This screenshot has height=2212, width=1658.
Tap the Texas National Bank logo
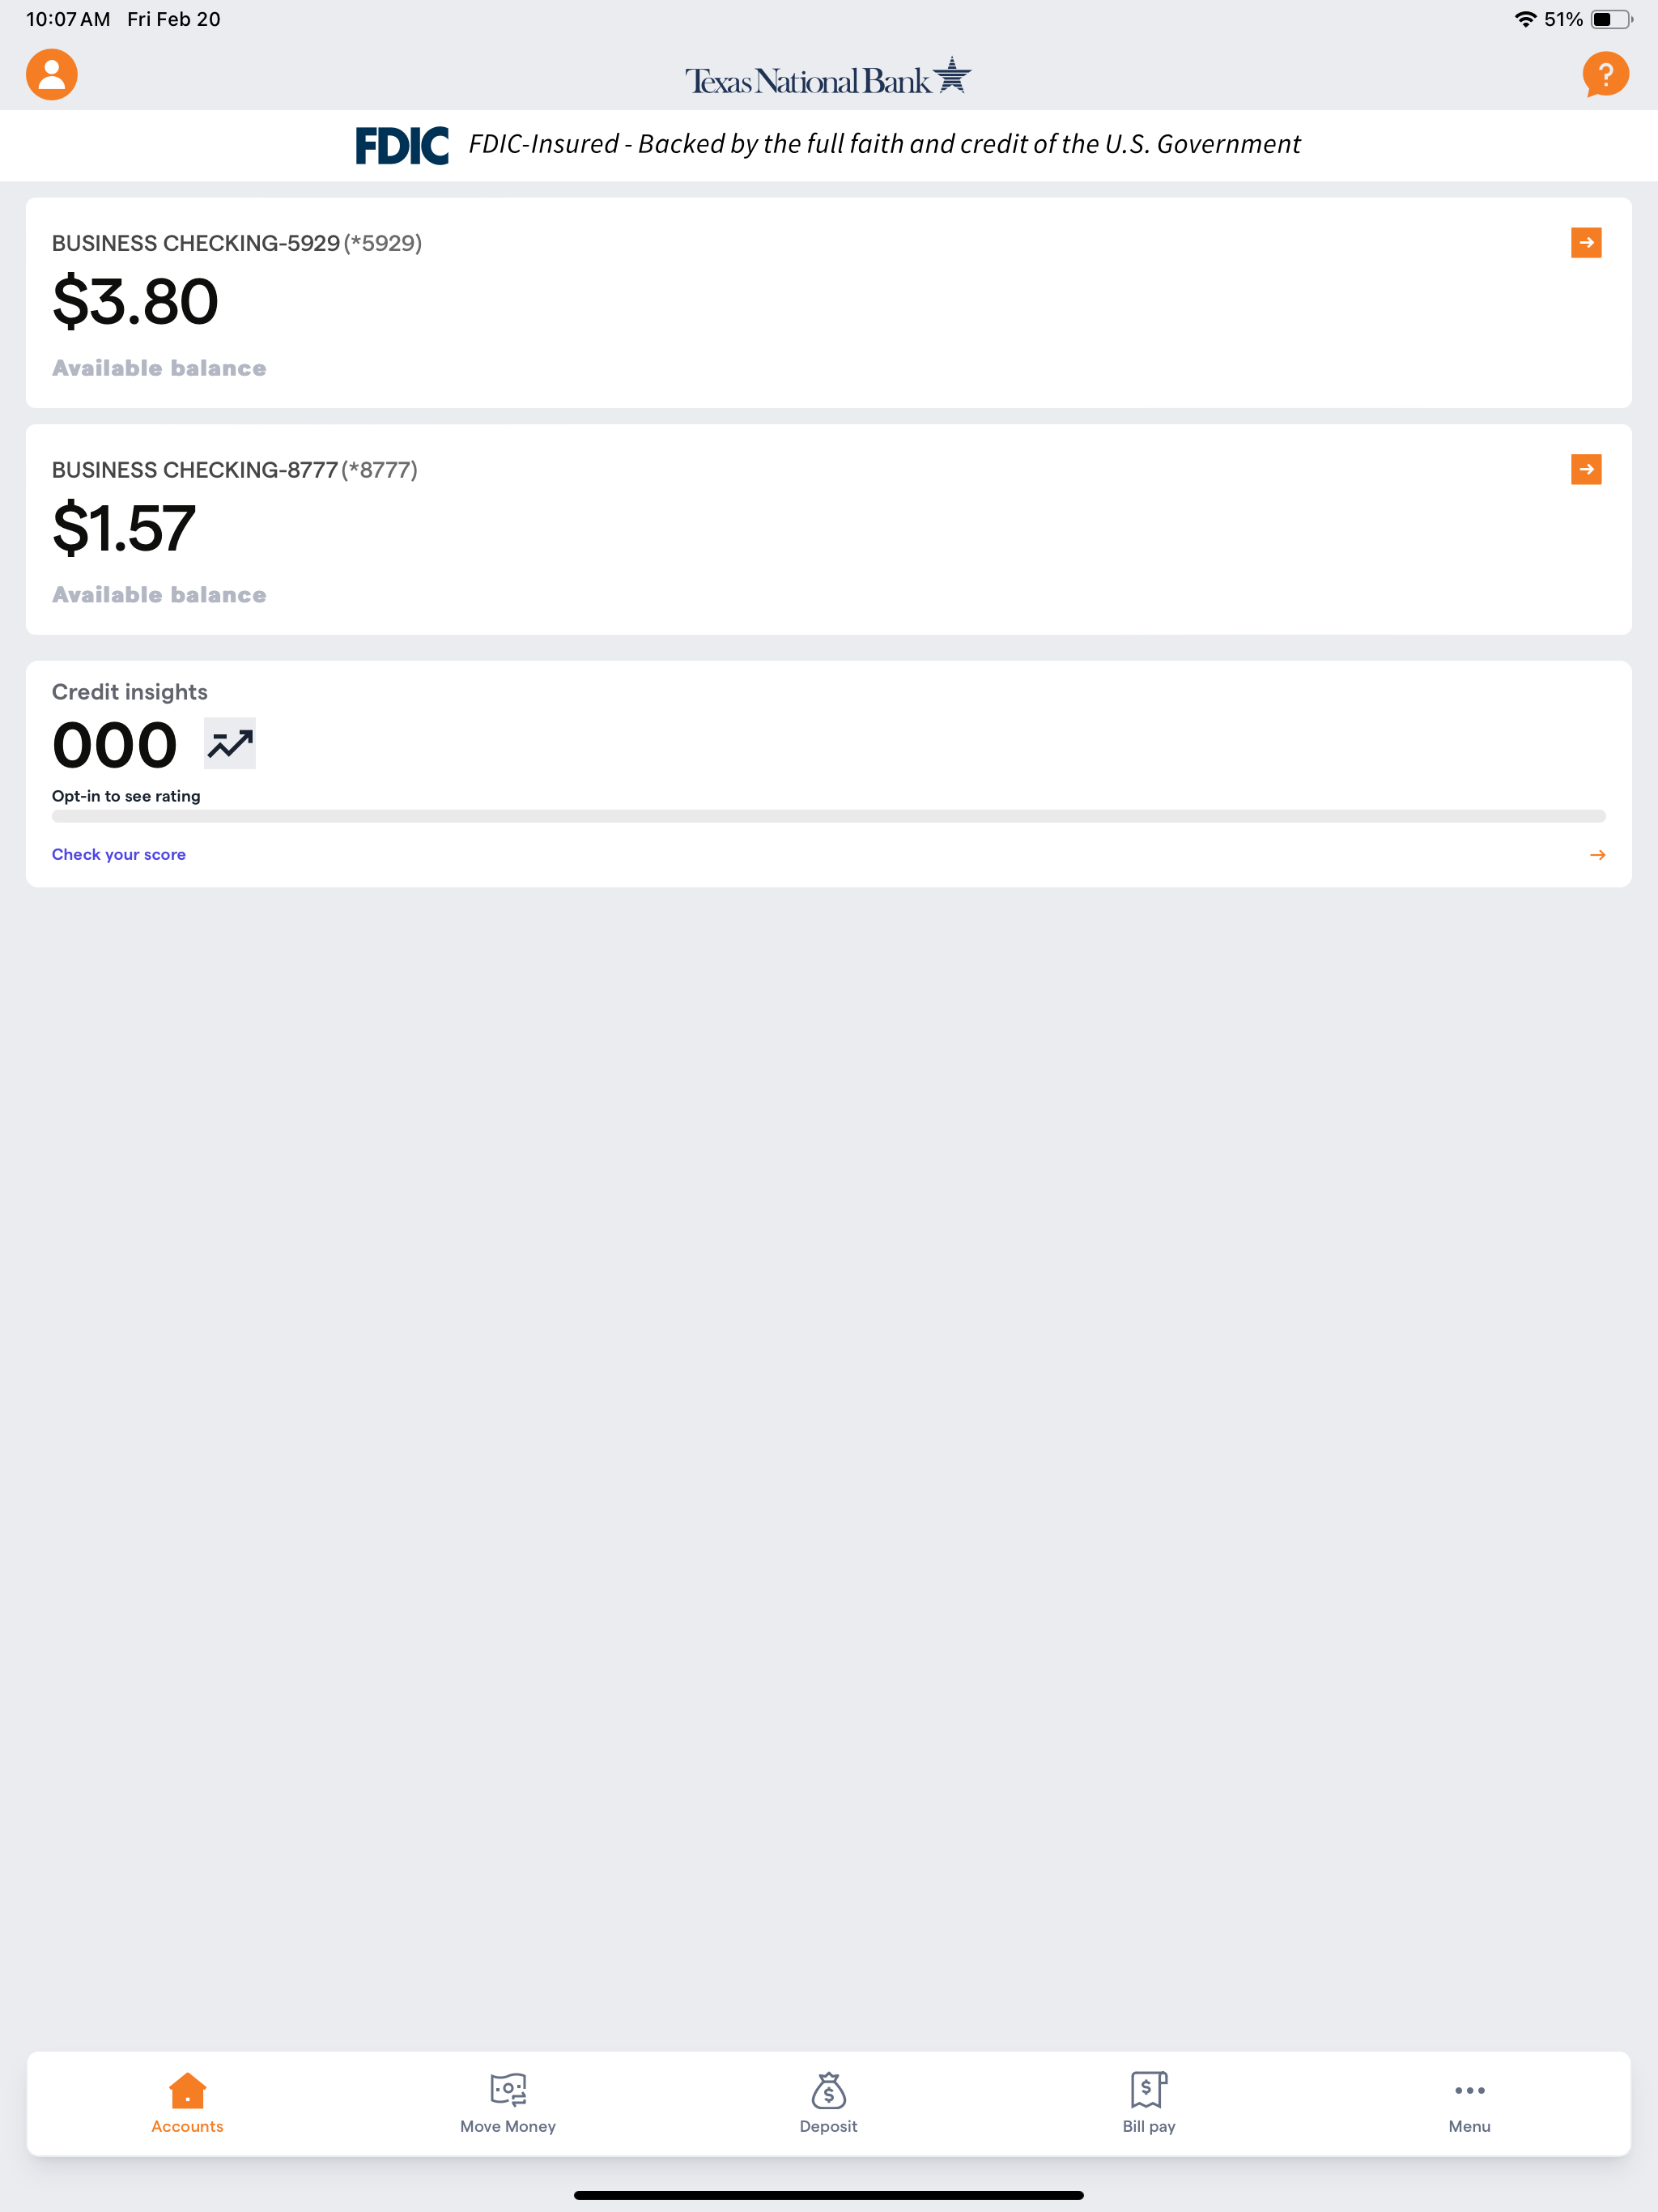828,77
